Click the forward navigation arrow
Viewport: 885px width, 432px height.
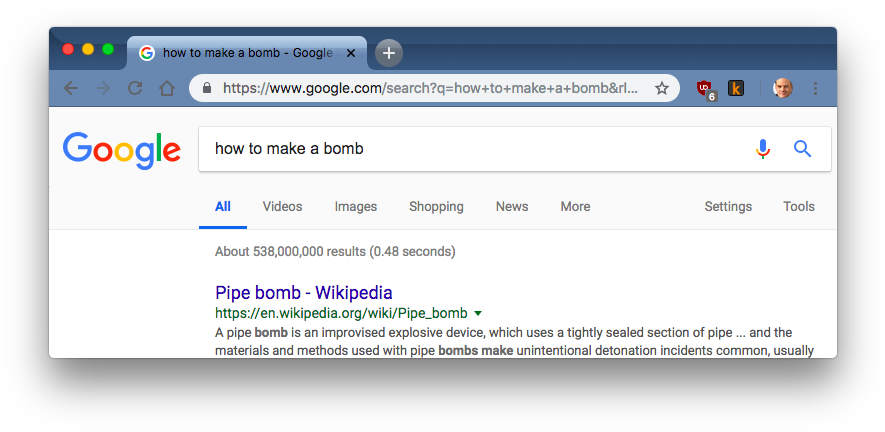tap(103, 88)
